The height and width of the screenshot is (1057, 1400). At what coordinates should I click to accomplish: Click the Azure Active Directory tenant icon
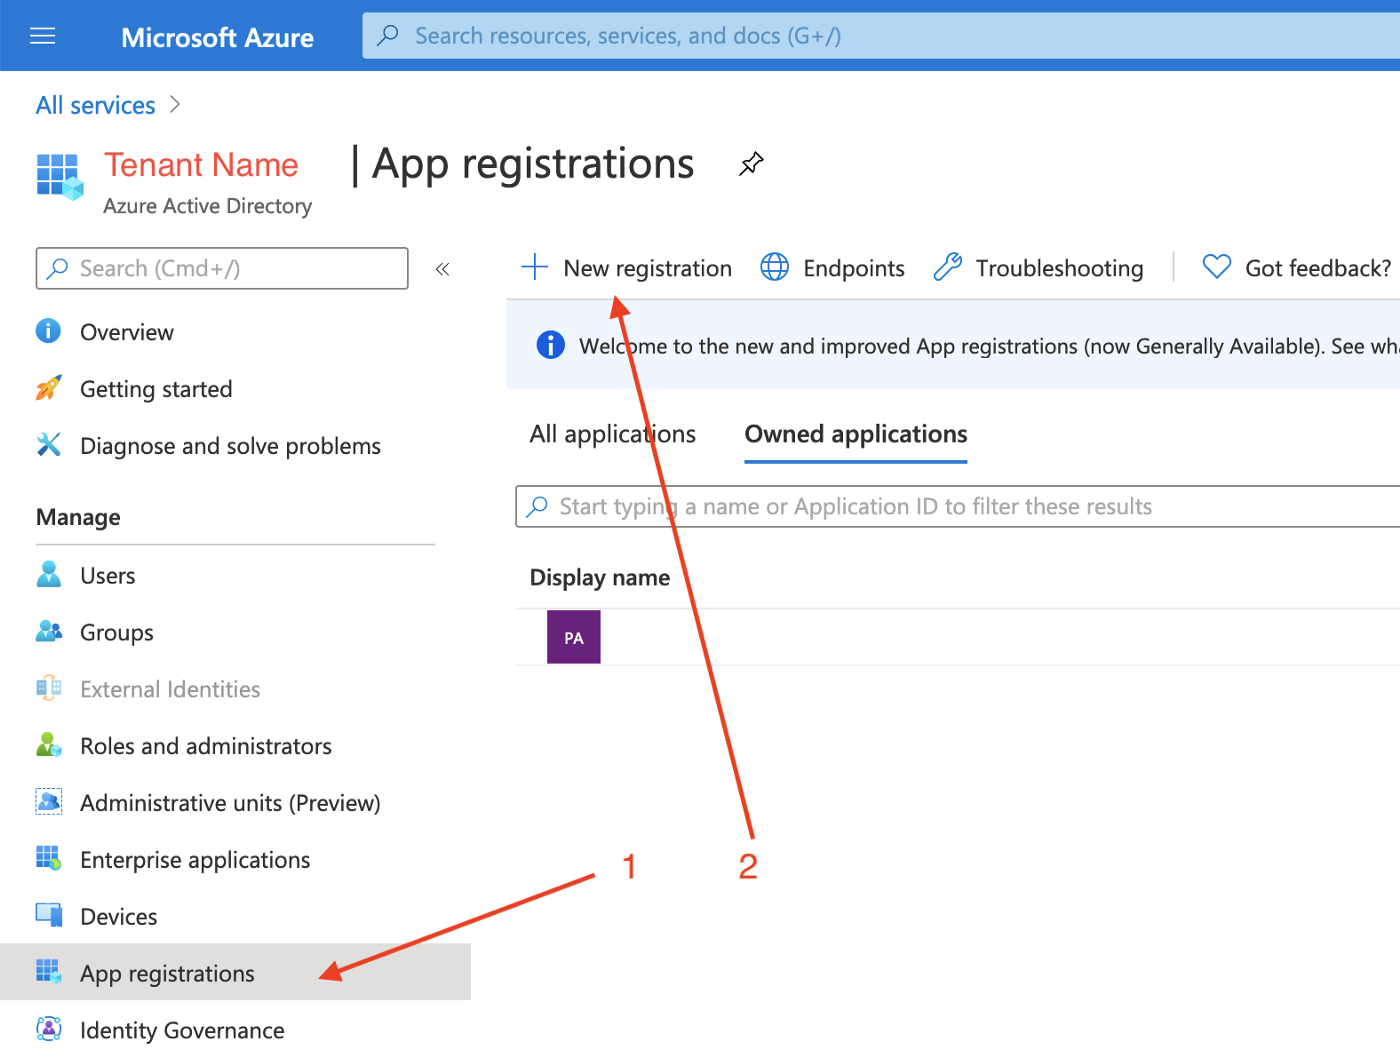[60, 177]
